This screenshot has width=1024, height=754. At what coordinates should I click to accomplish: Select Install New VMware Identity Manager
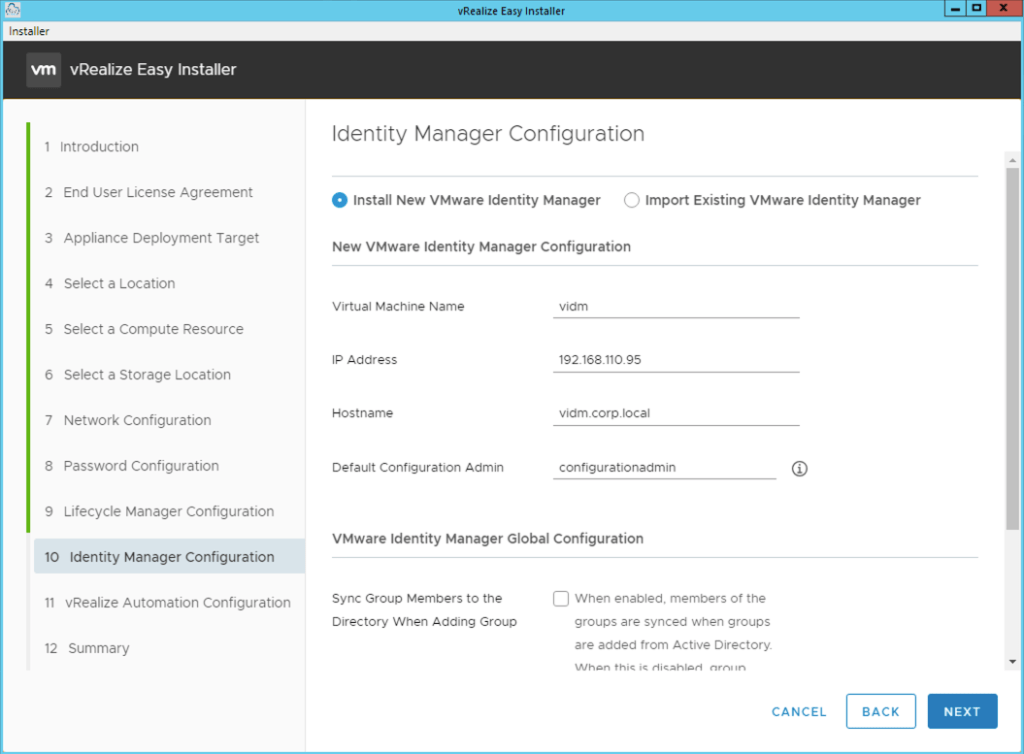point(339,200)
